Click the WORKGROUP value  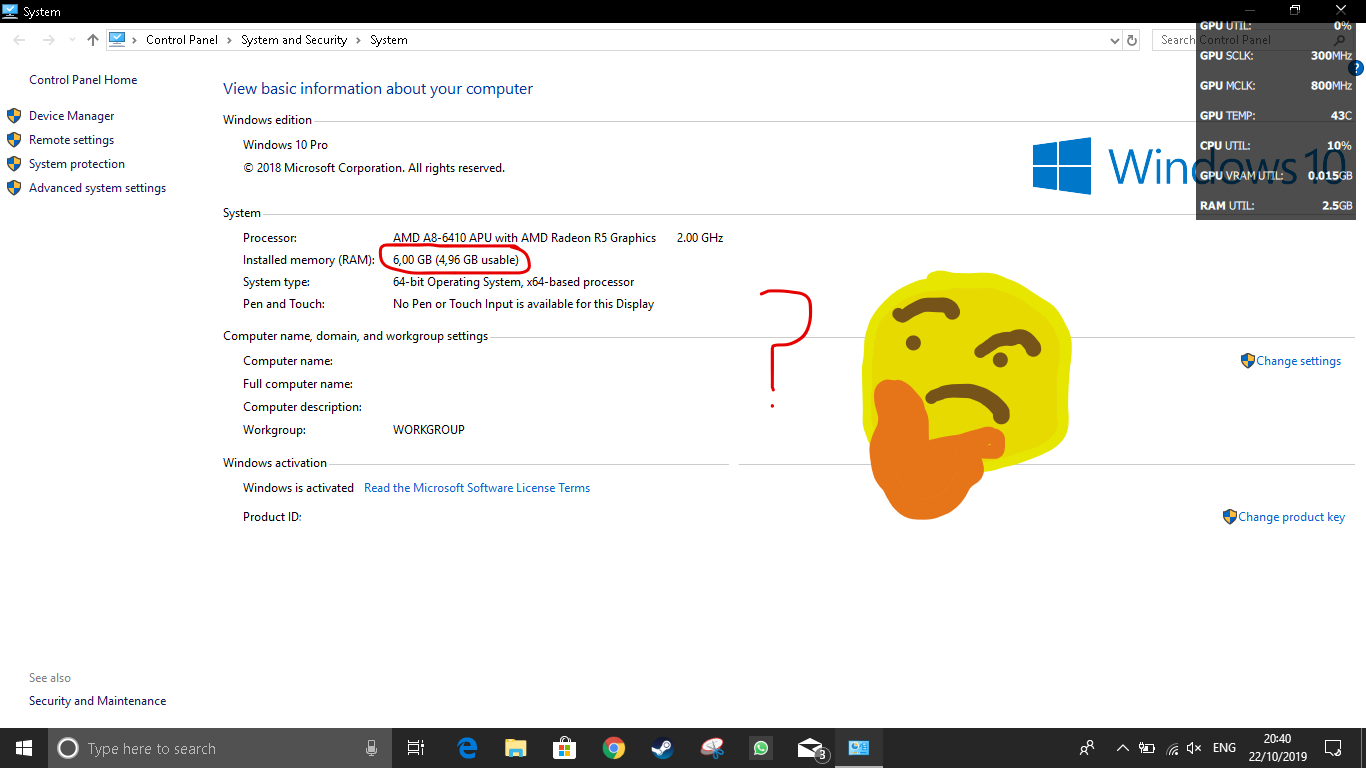point(429,430)
